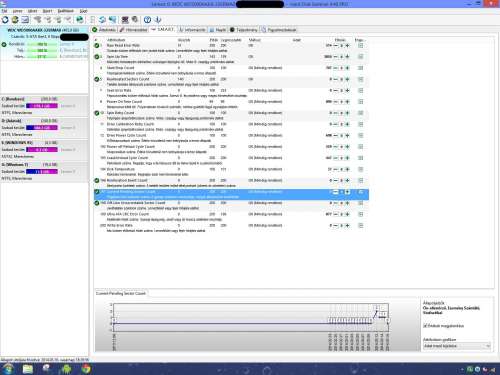Open File Explorer from the taskbar
This screenshot has height=375, width=500.
[28, 369]
